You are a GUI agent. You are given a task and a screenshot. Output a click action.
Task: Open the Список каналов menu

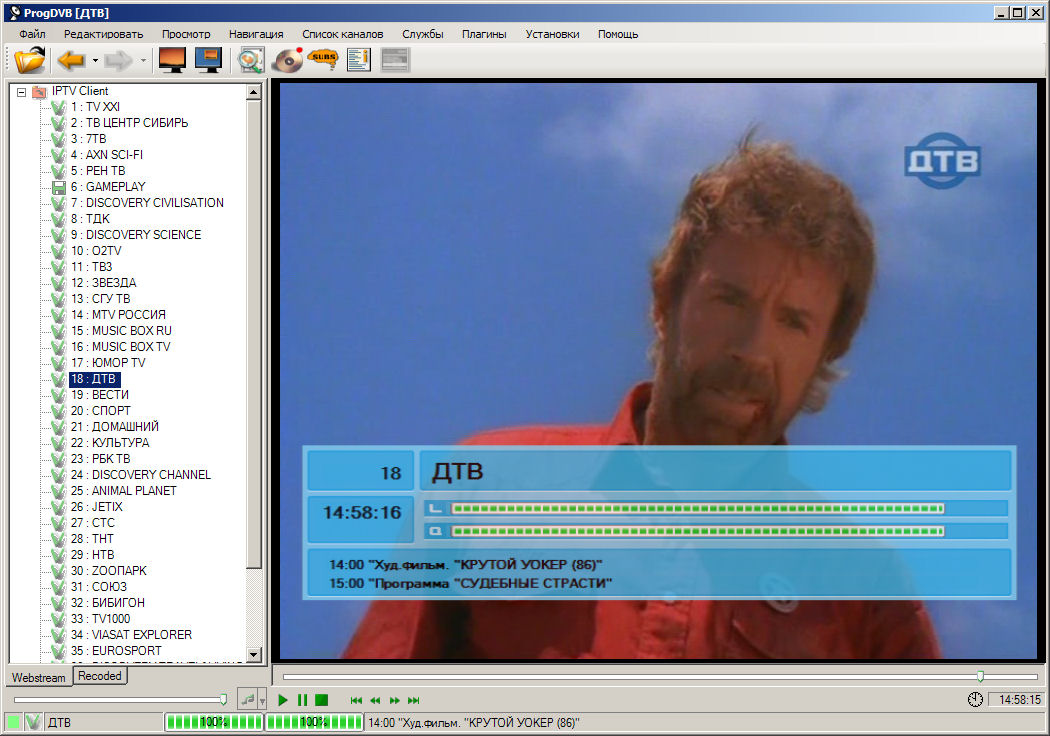tap(342, 34)
